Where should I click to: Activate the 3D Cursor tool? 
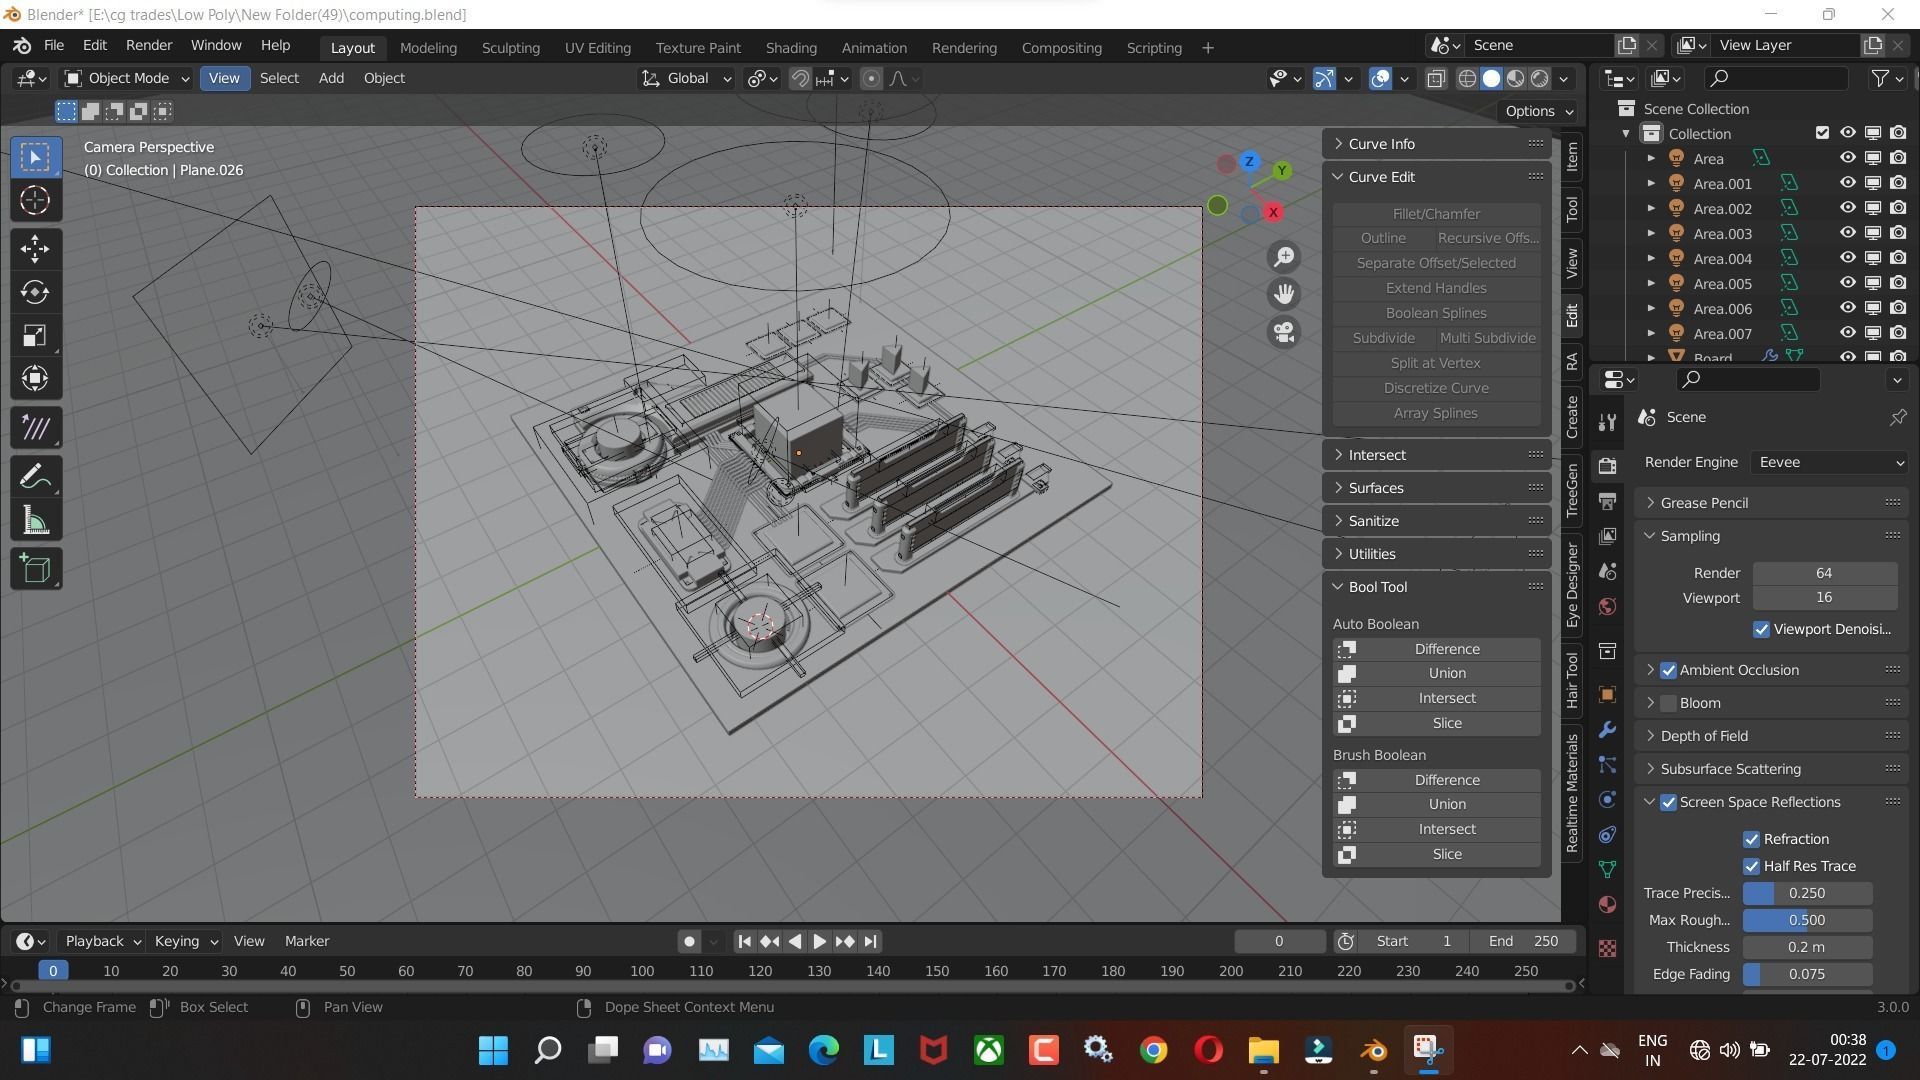pos(35,200)
